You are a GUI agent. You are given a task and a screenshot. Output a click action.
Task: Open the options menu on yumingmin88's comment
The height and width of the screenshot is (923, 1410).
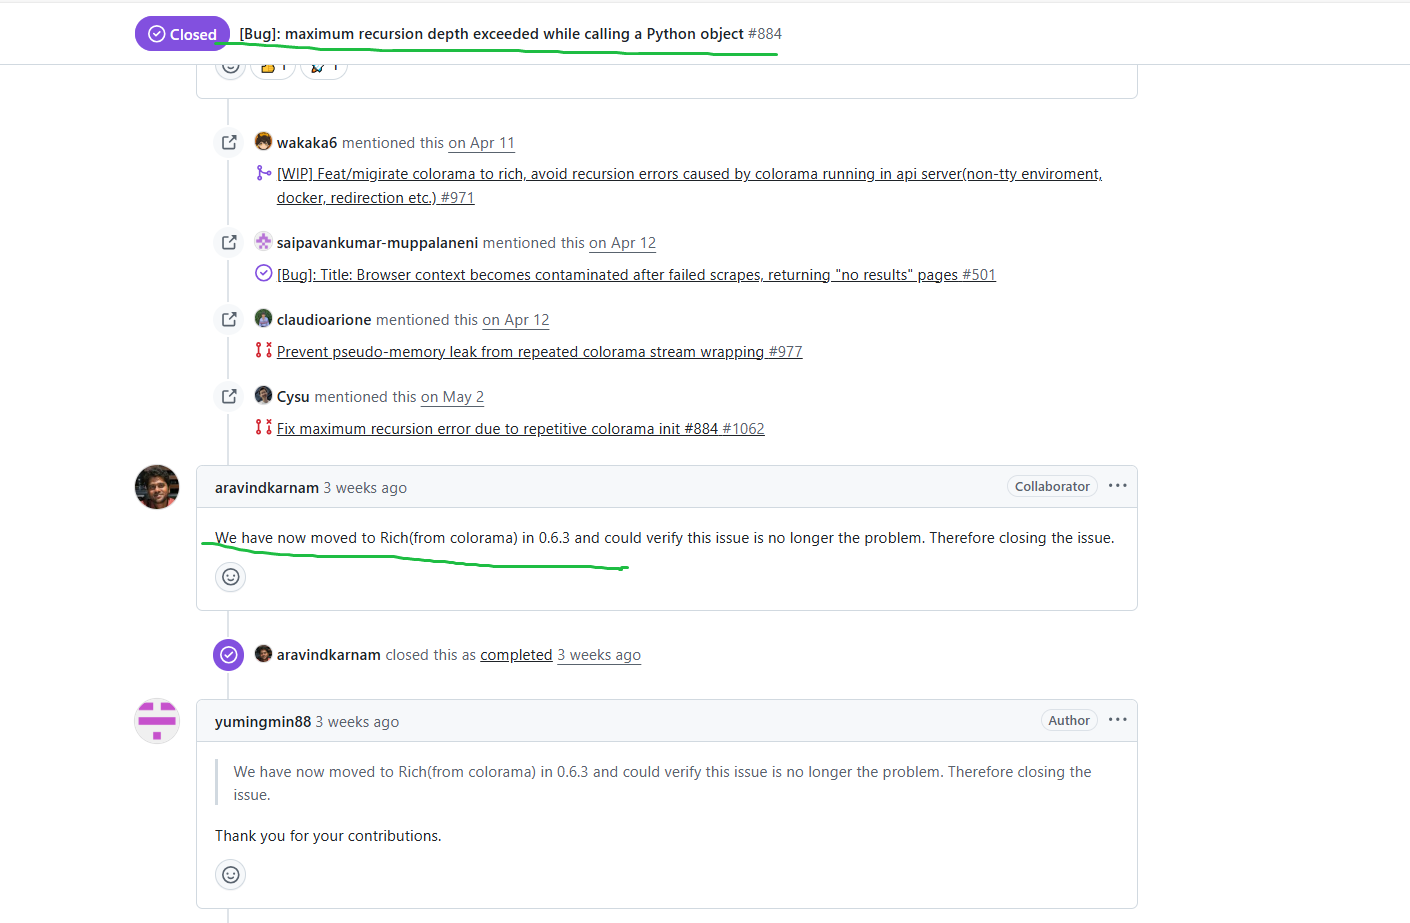(1117, 720)
